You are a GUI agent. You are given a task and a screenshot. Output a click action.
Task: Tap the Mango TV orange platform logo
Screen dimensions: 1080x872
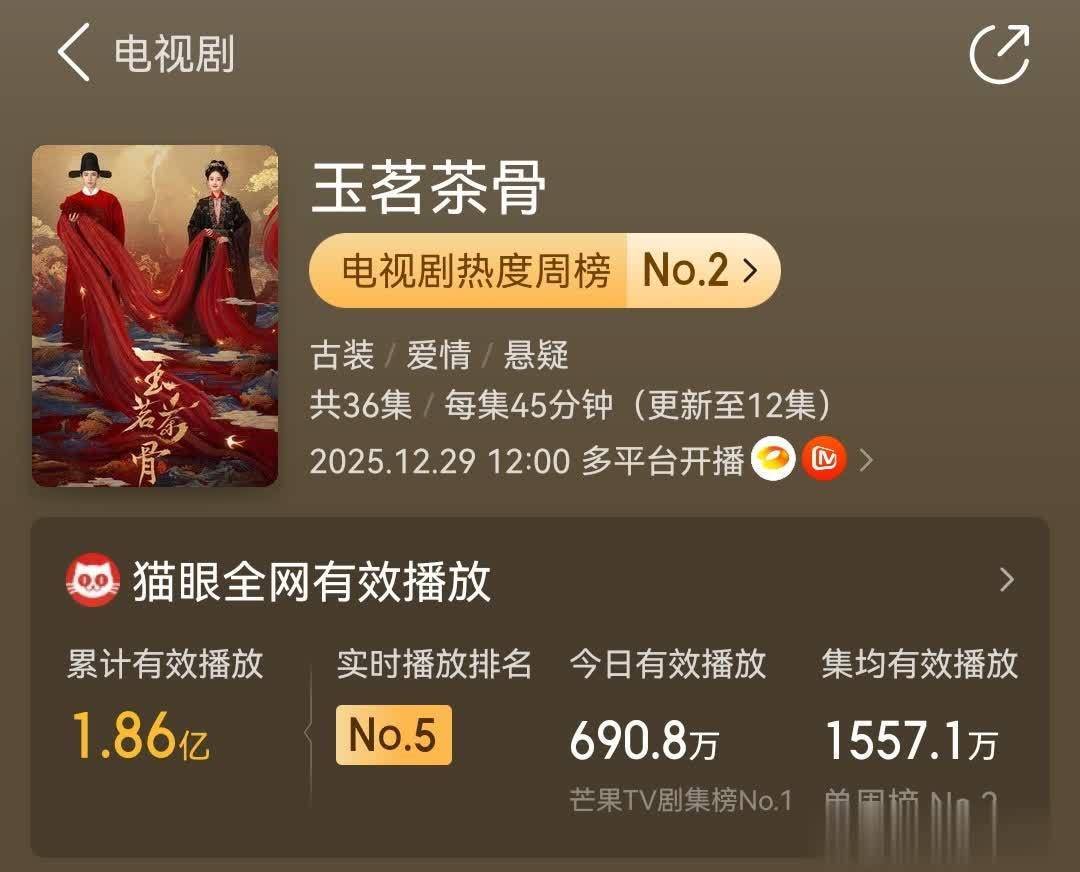tap(825, 460)
